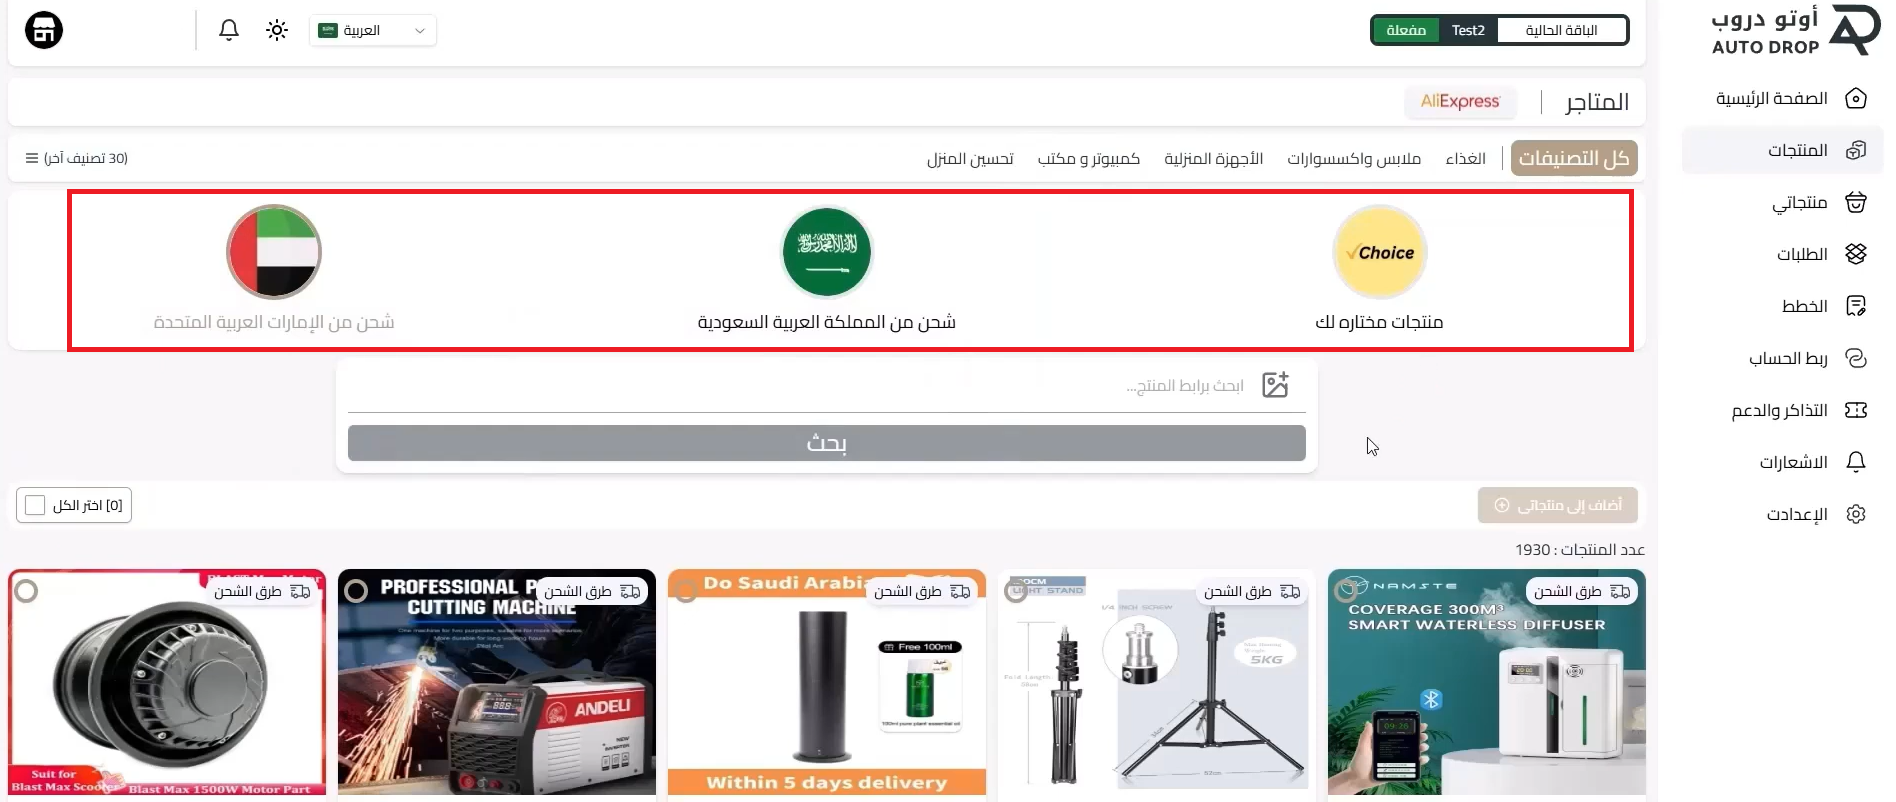Click the product link search field
The height and width of the screenshot is (802, 1896).
click(800, 385)
